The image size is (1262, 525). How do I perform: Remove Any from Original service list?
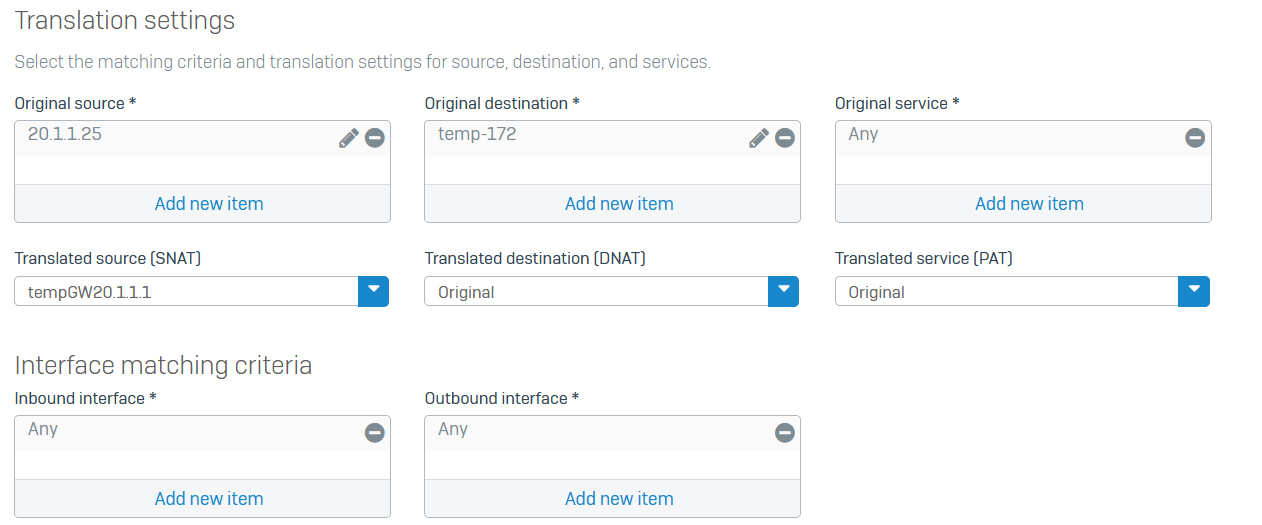pyautogui.click(x=1195, y=138)
